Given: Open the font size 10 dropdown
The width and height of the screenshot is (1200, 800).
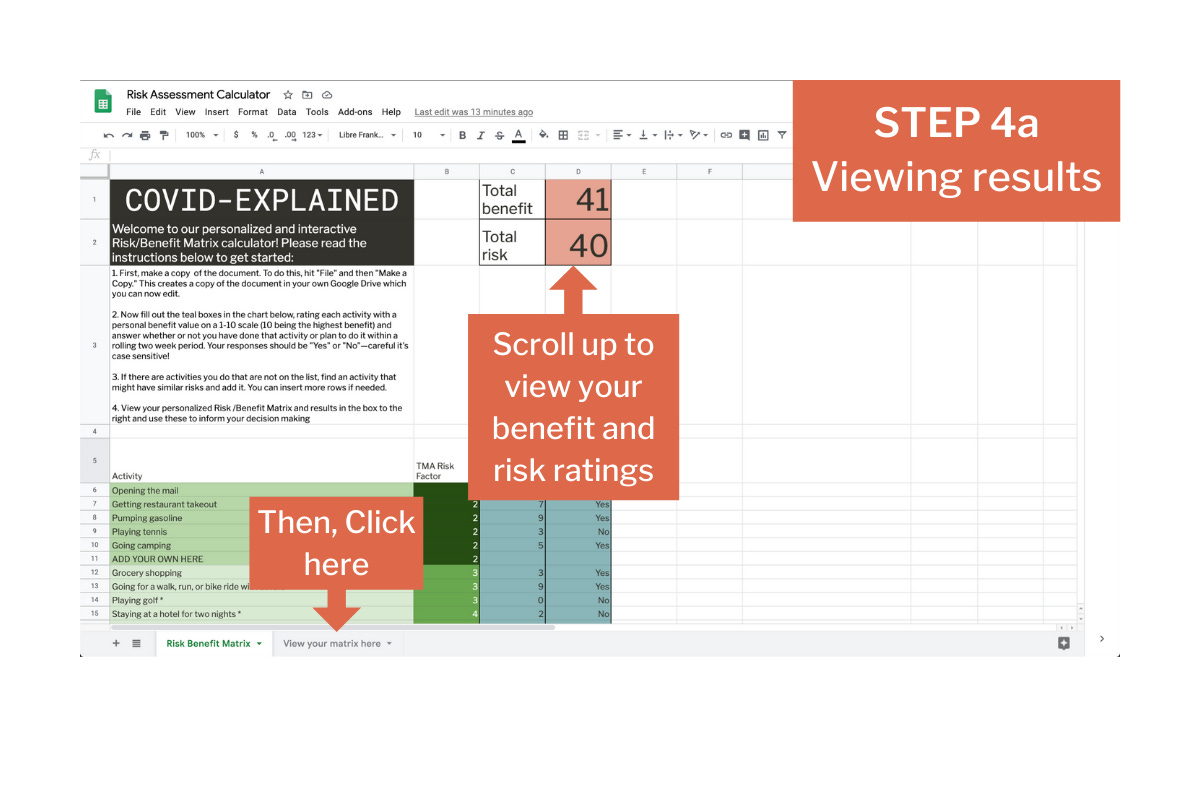Looking at the screenshot, I should (x=429, y=135).
